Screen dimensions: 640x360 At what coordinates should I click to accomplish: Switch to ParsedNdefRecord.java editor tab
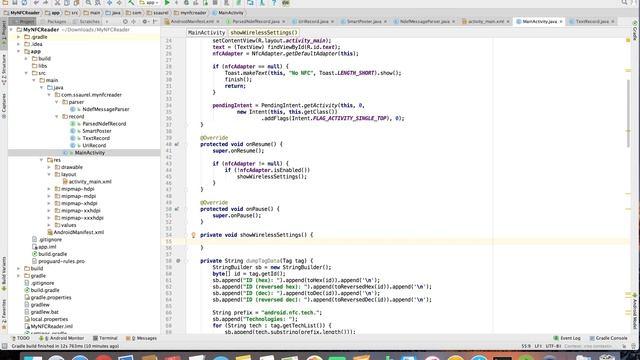pos(256,21)
